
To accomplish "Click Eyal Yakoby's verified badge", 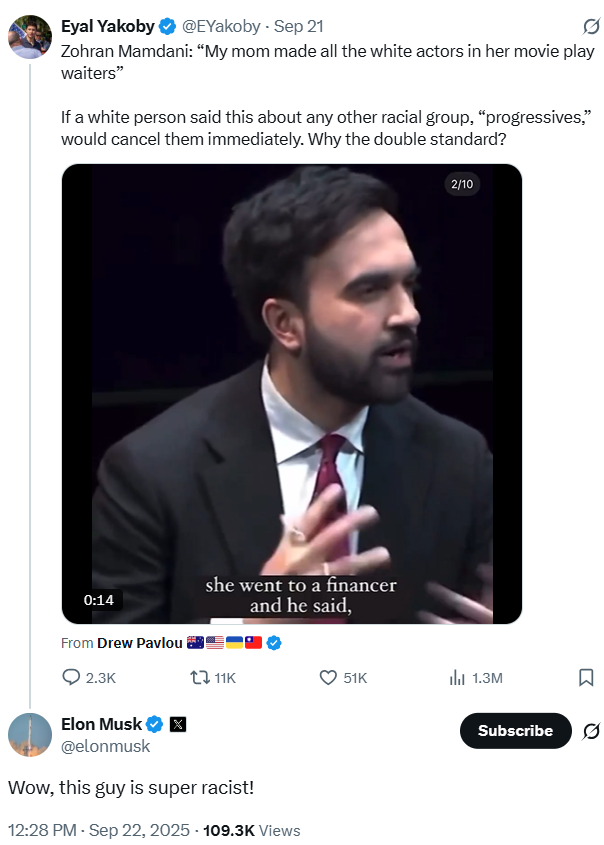I will pos(167,26).
